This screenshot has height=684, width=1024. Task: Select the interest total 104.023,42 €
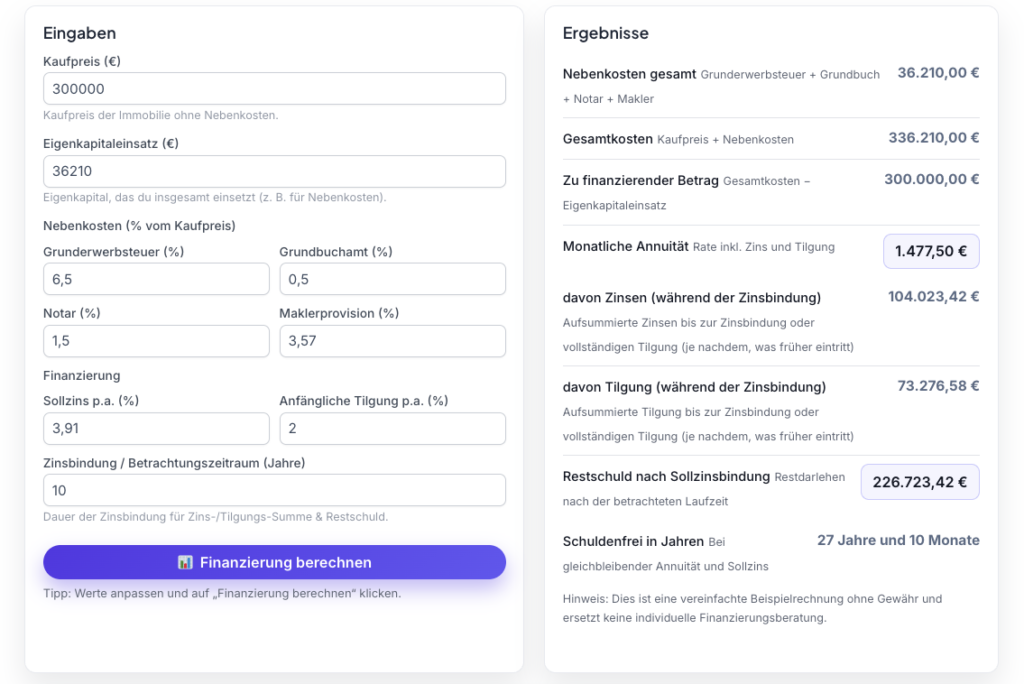[x=933, y=296]
